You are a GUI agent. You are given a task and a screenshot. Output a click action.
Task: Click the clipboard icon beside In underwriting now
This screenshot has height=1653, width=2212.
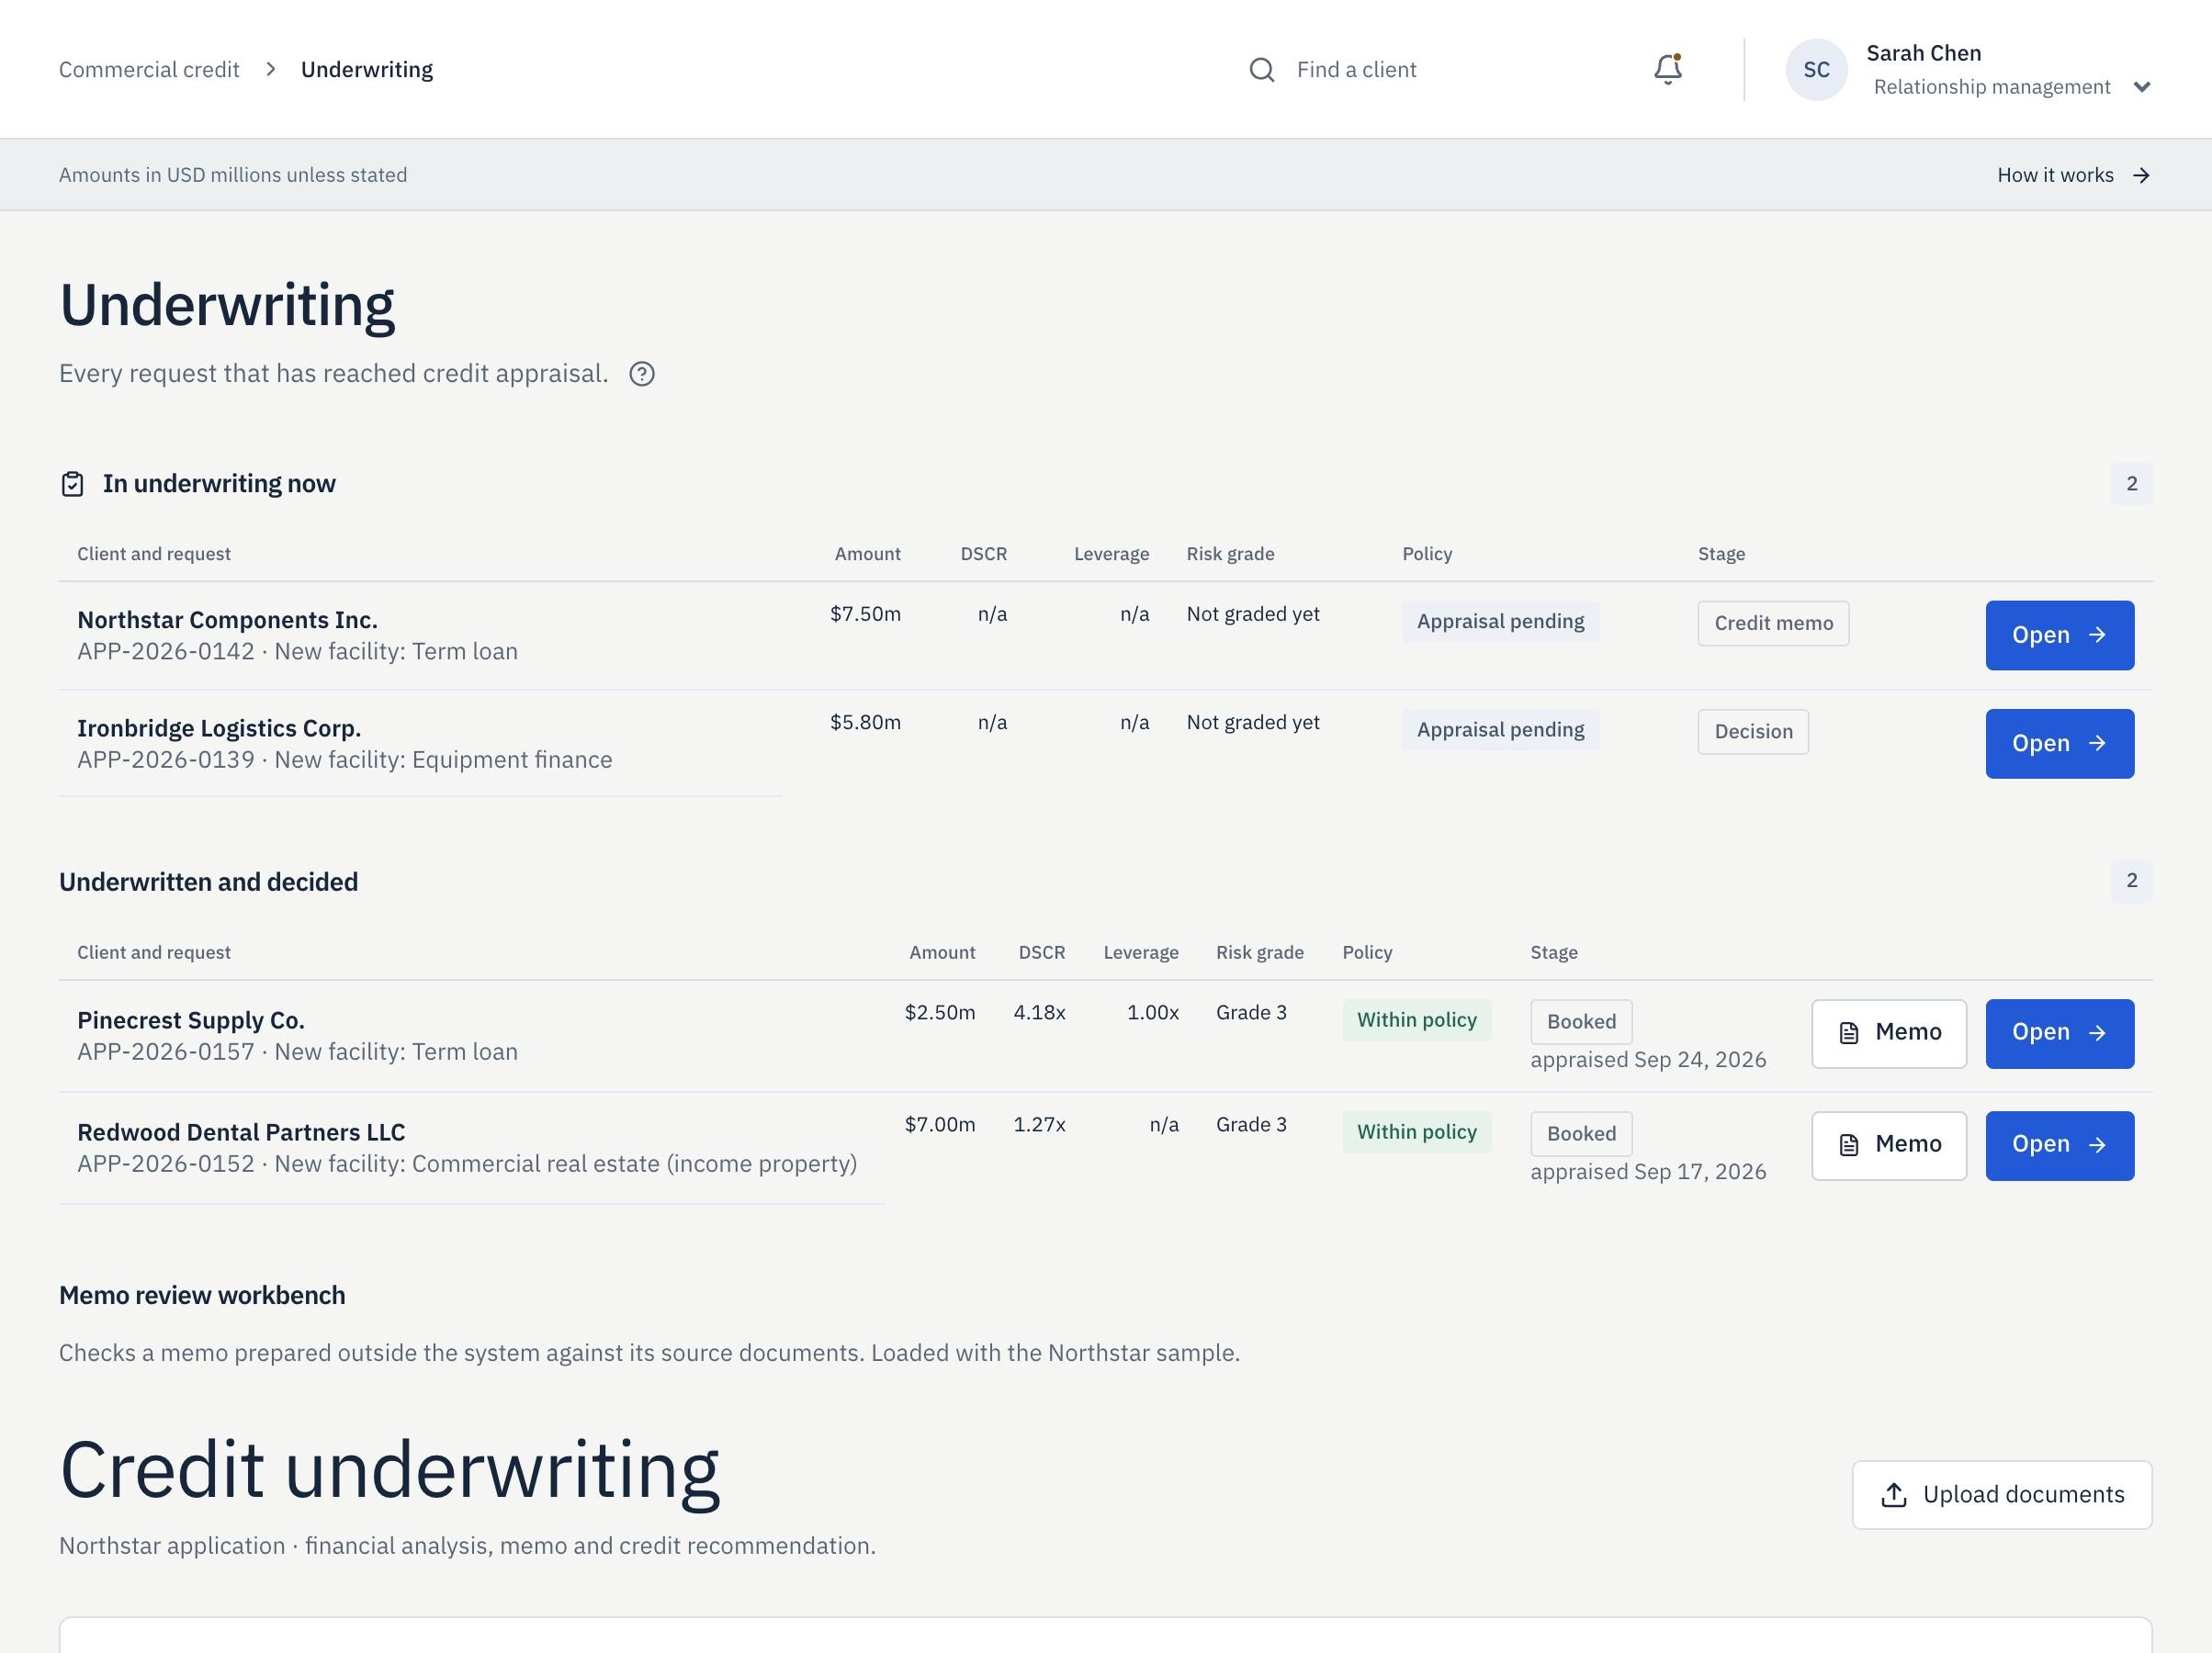[72, 484]
